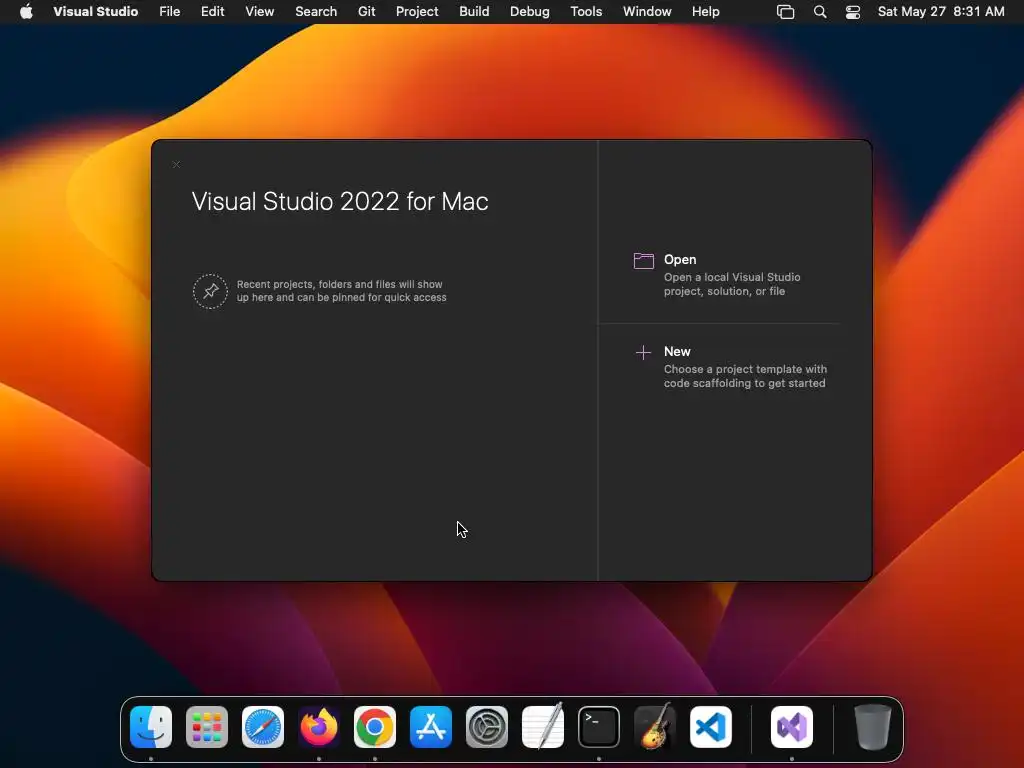1024x768 pixels.
Task: Open the App Store dock icon
Action: pyautogui.click(x=431, y=727)
